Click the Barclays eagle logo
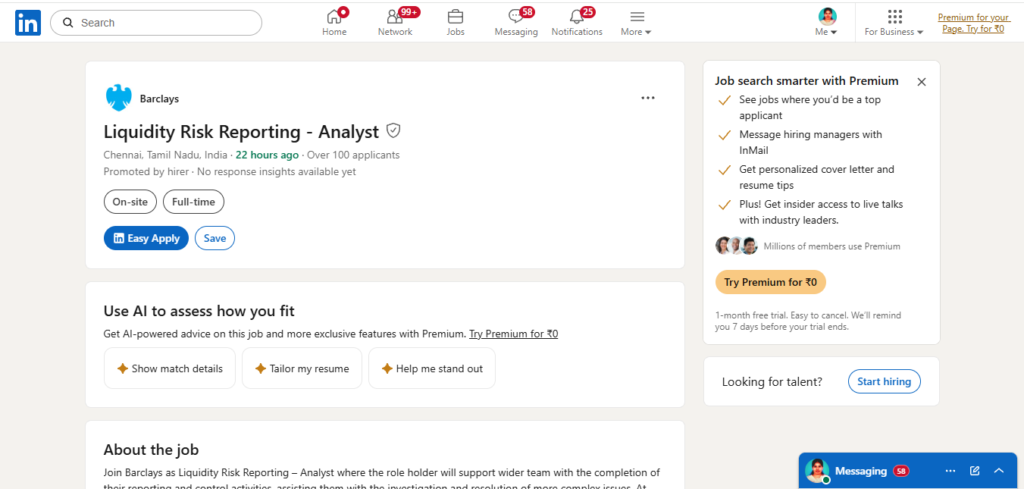Viewport: 1024px width, 489px height. click(118, 99)
